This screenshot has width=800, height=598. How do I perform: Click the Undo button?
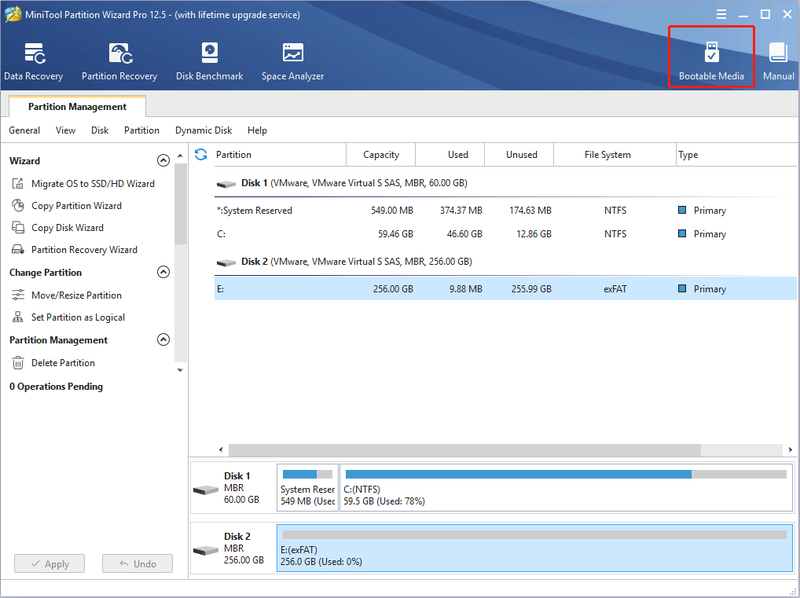coord(137,564)
